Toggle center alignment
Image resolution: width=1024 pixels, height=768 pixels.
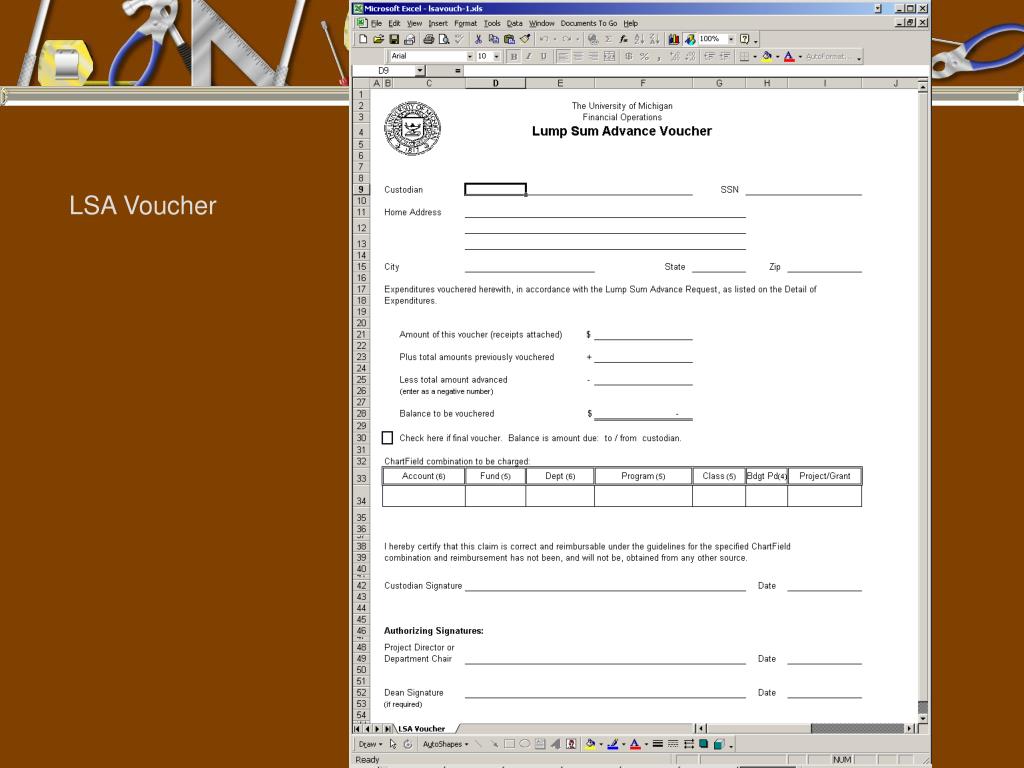coord(578,57)
